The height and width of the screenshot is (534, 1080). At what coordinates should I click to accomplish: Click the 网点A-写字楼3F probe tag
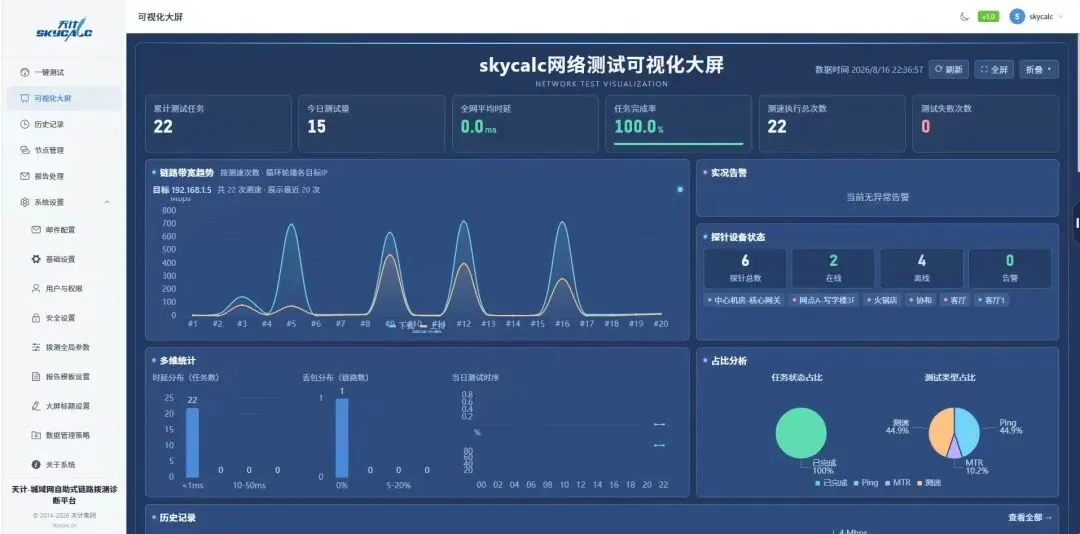(x=824, y=300)
